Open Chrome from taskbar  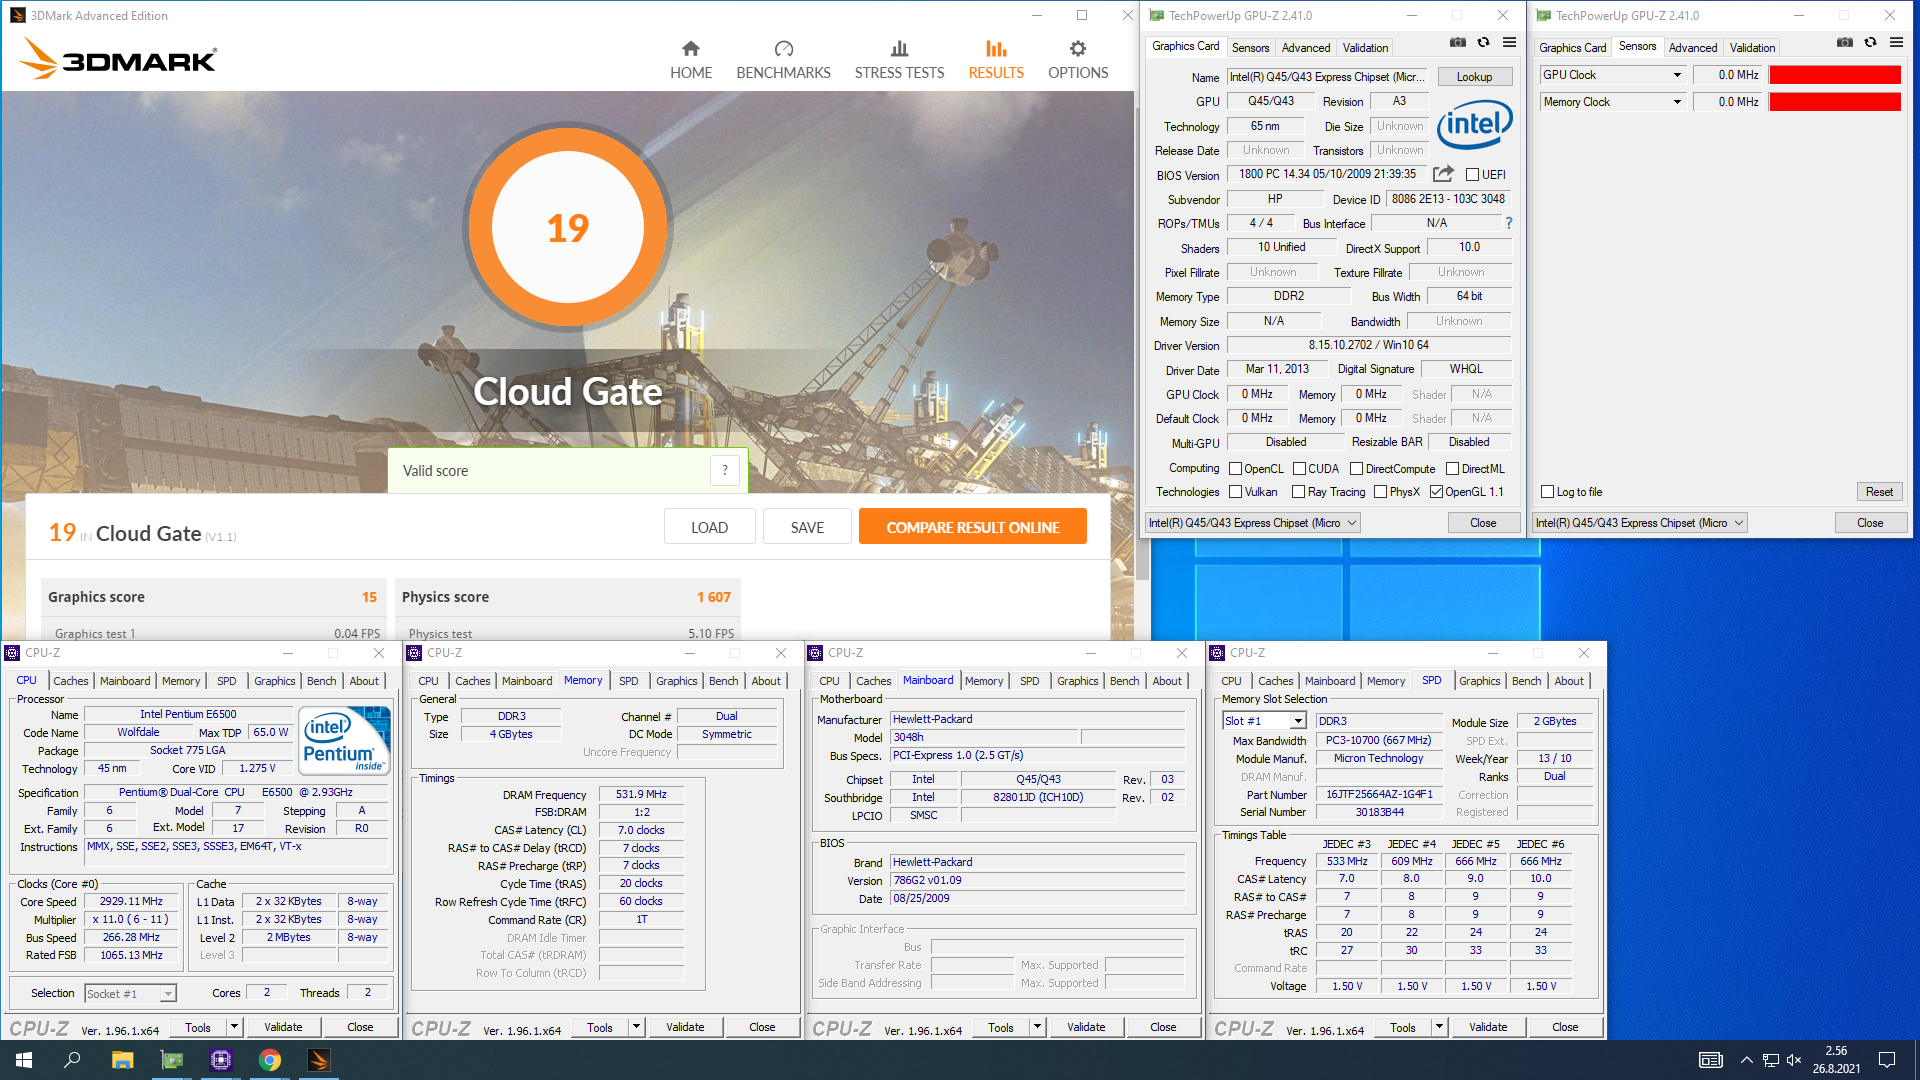point(270,1060)
